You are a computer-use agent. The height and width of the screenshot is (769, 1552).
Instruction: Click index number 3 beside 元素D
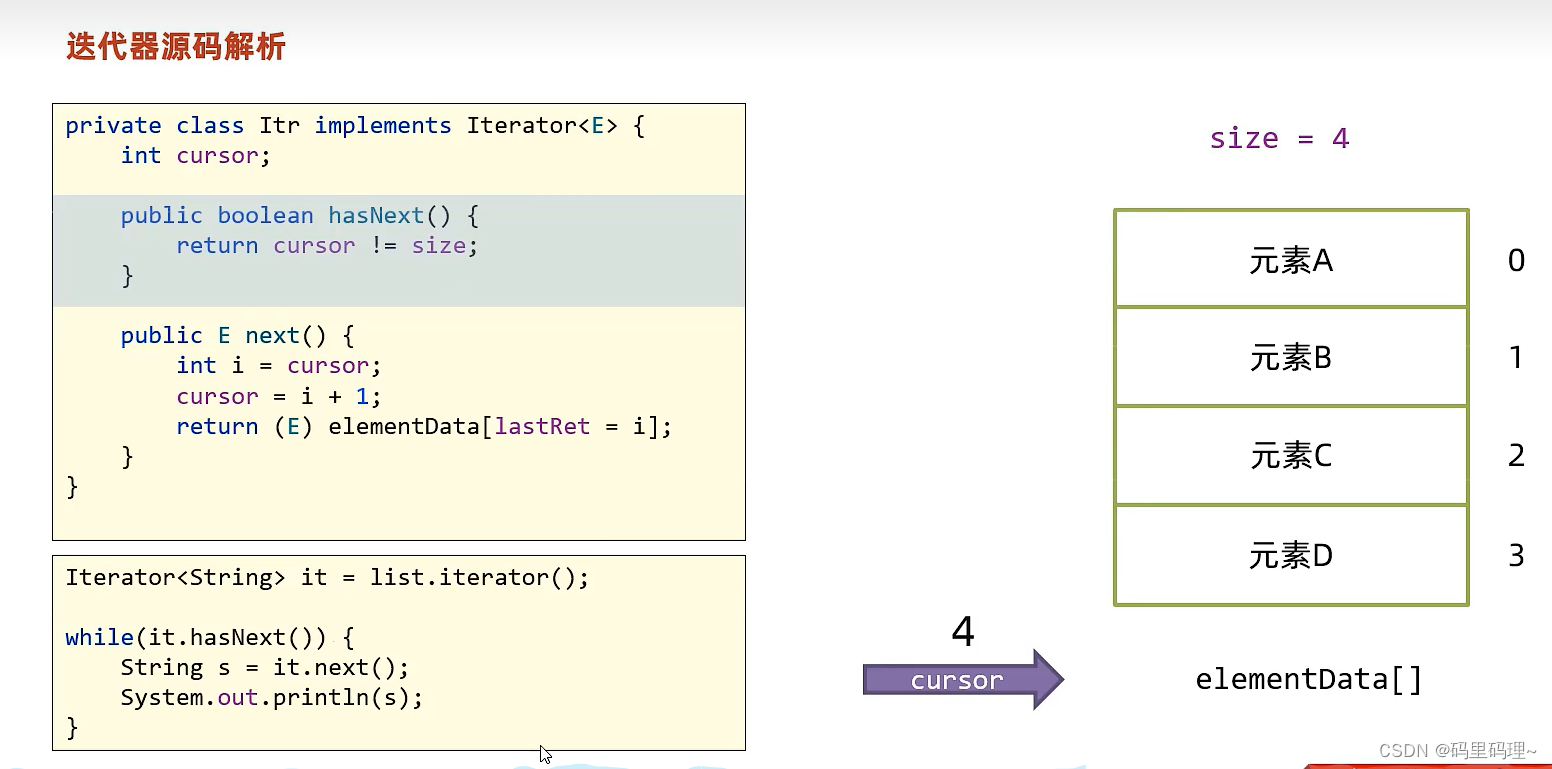coord(1517,556)
